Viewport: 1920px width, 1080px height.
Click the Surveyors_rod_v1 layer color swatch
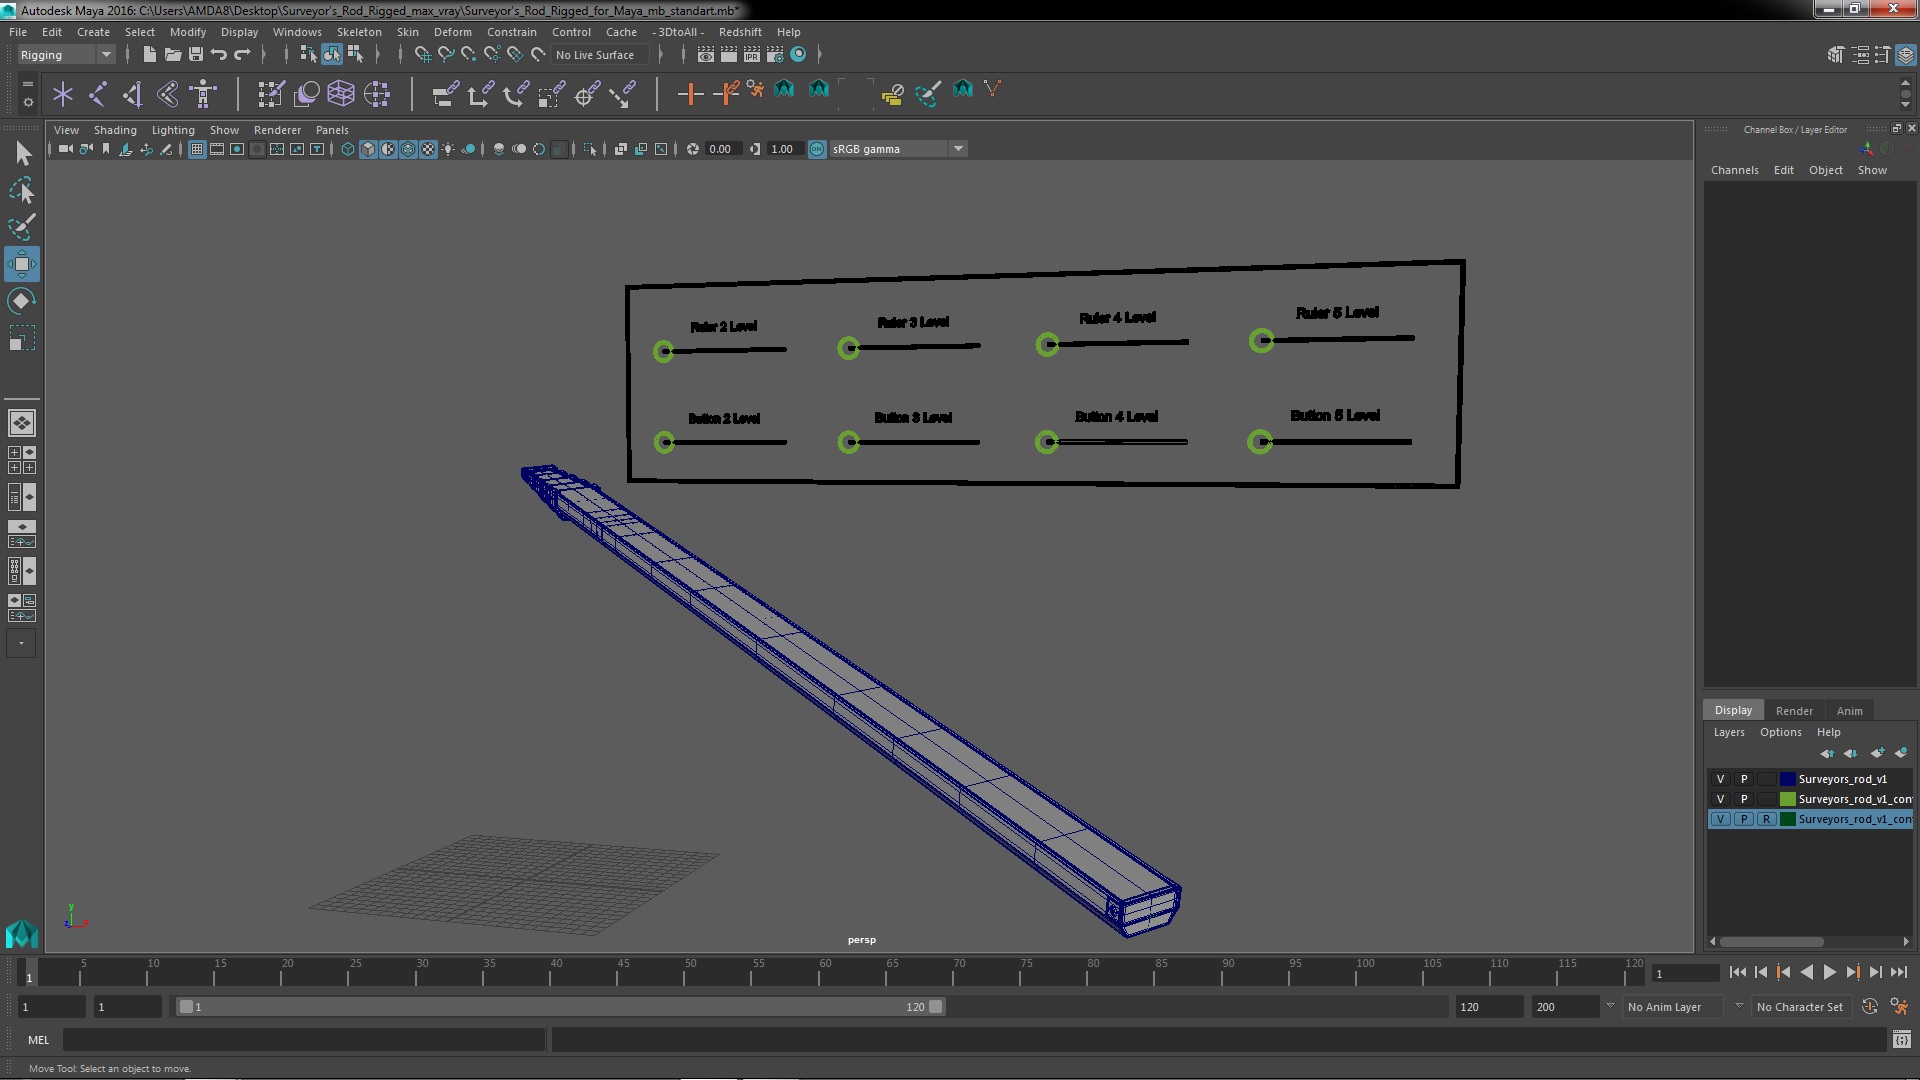(1787, 779)
